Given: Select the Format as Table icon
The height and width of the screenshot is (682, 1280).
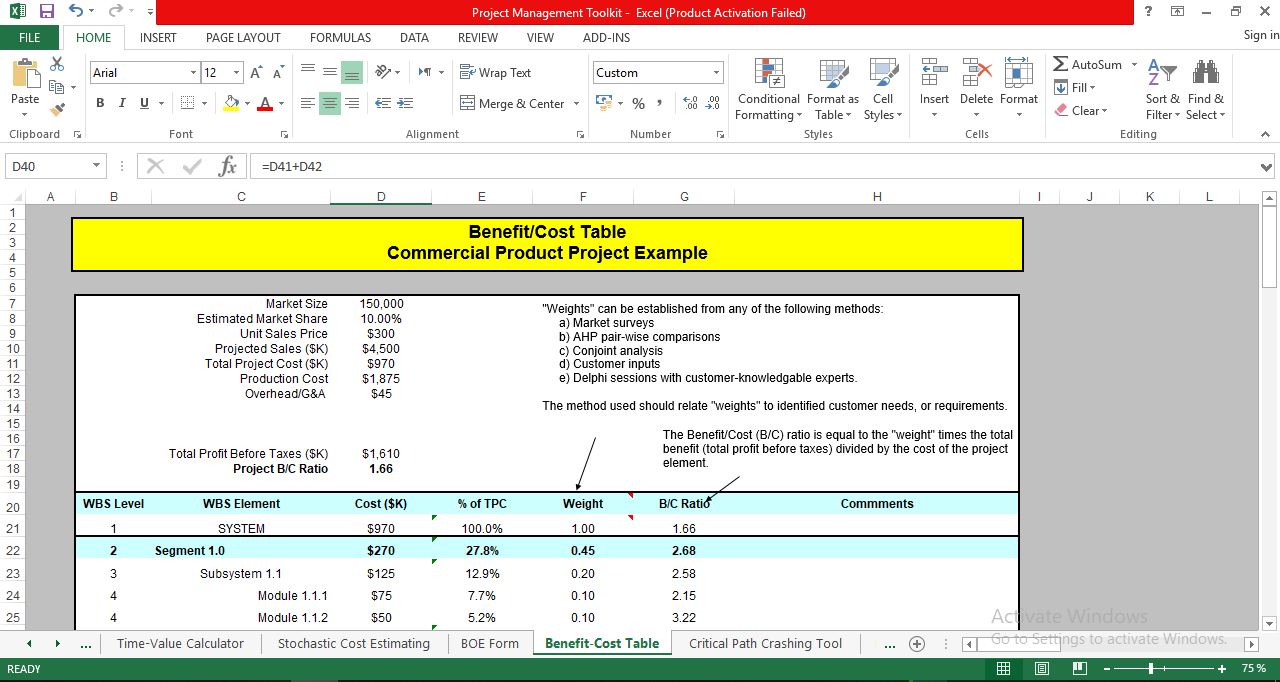Looking at the screenshot, I should [833, 90].
